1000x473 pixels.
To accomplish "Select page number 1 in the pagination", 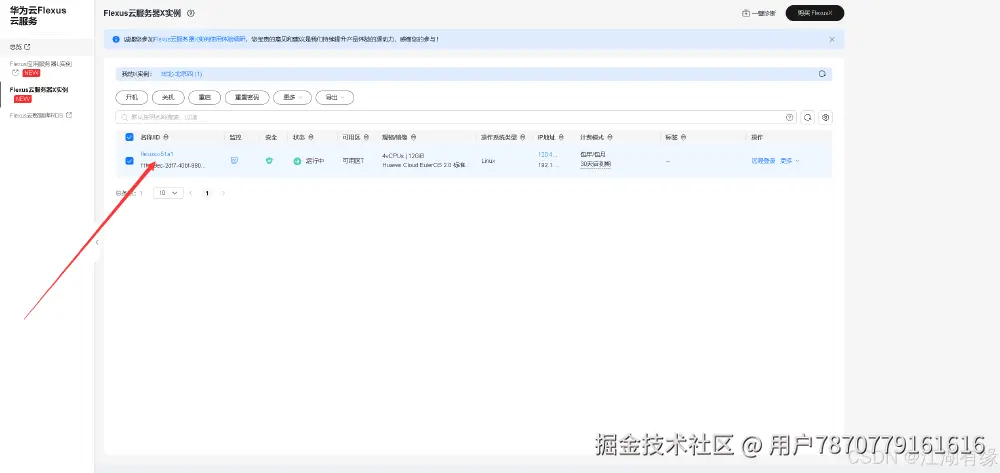I will tap(207, 193).
